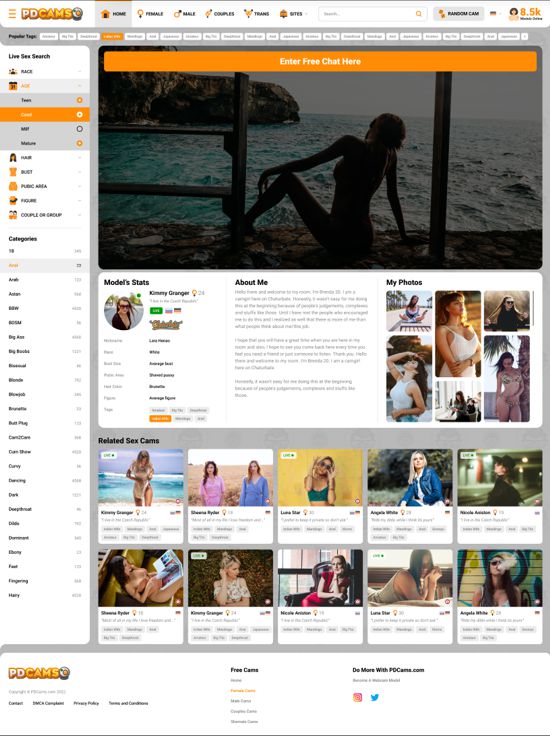This screenshot has height=736, width=550.
Task: Click the Random Cam dice icon
Action: pyautogui.click(x=441, y=14)
